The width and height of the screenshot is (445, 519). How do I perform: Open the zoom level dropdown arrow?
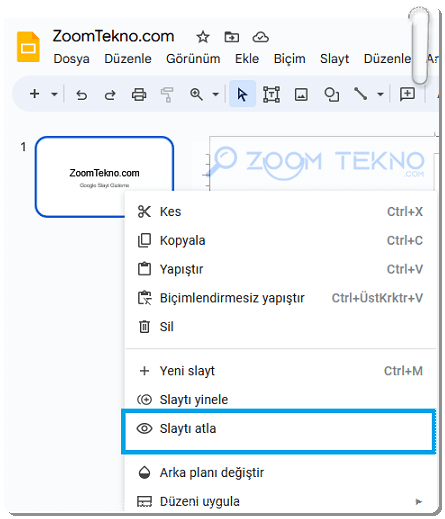click(x=216, y=94)
